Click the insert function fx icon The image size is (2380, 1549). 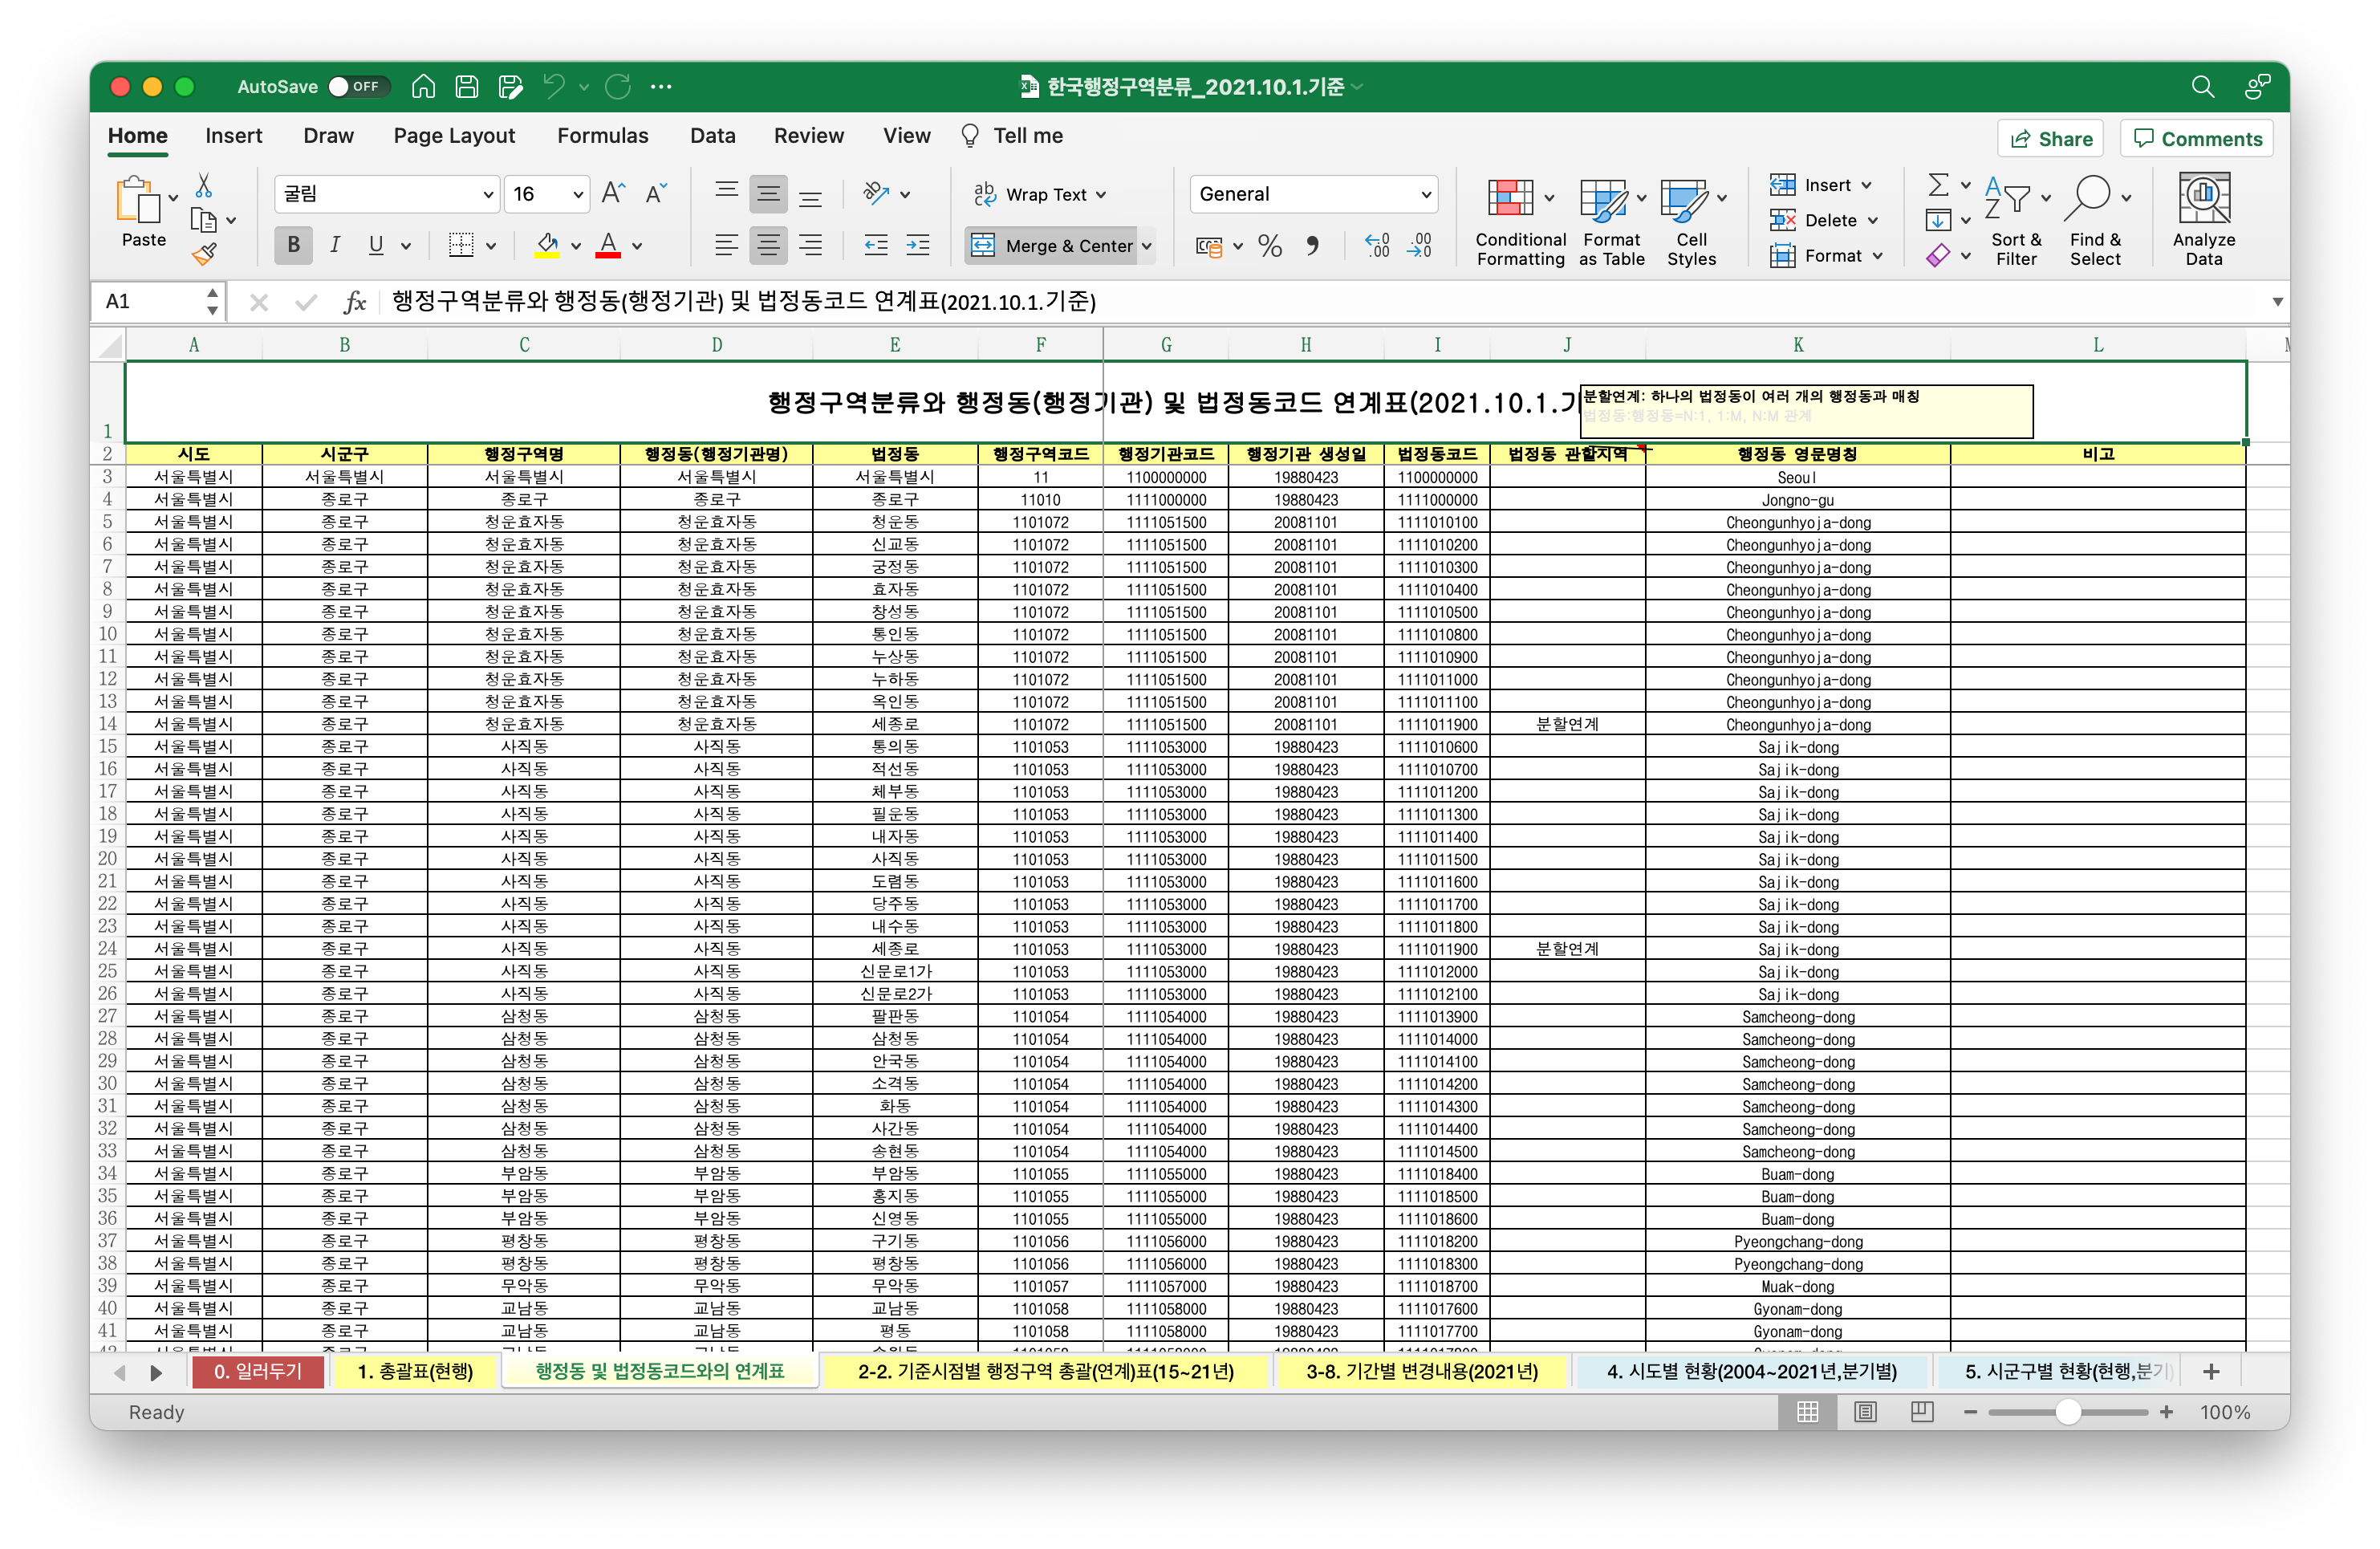[354, 302]
